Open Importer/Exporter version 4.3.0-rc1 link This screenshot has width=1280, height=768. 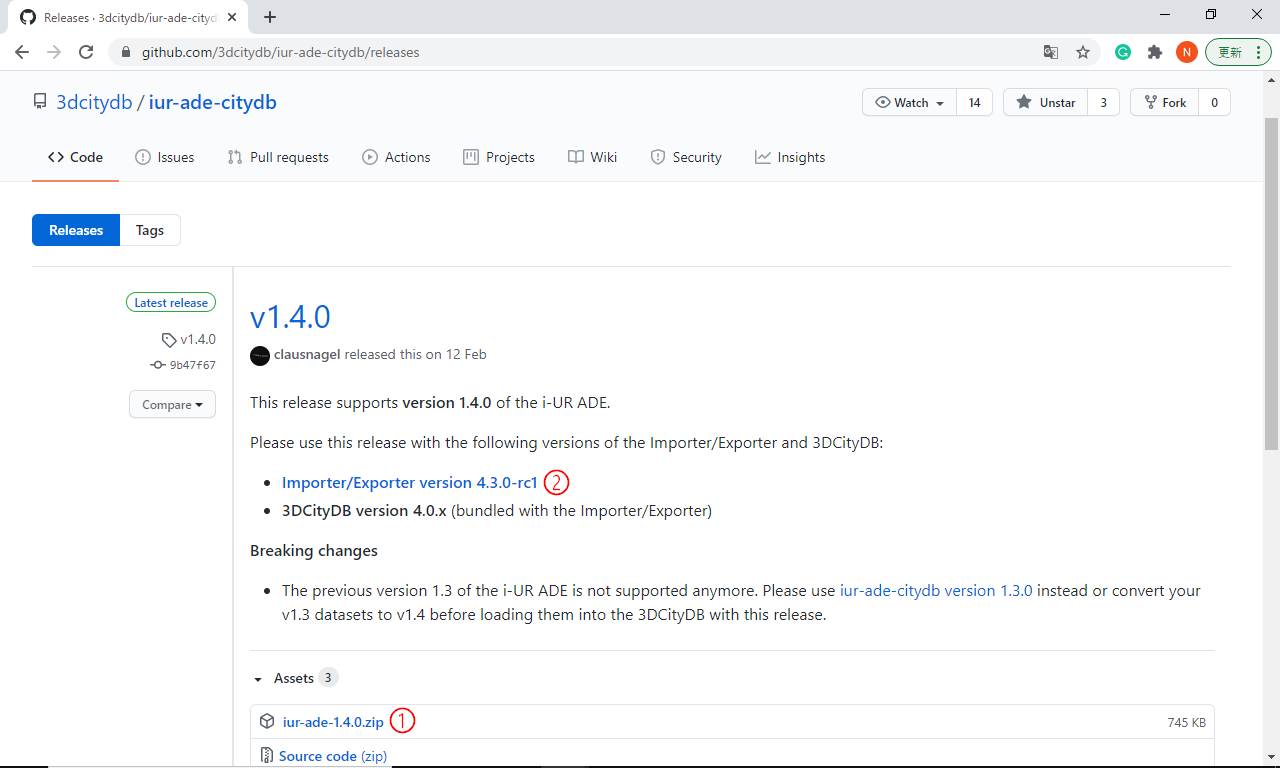click(410, 482)
